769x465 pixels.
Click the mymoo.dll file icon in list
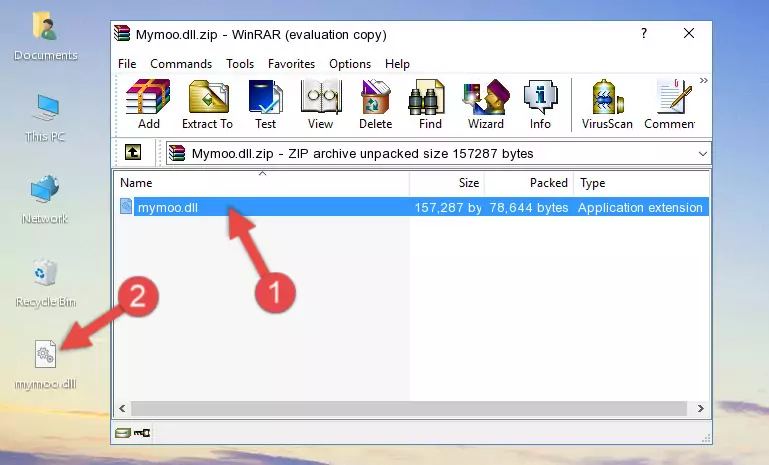coord(126,207)
